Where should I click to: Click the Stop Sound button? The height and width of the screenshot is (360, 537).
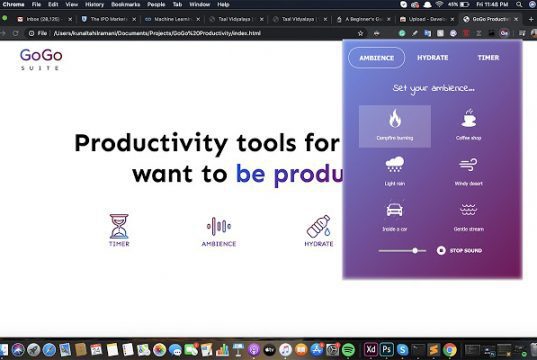click(459, 251)
